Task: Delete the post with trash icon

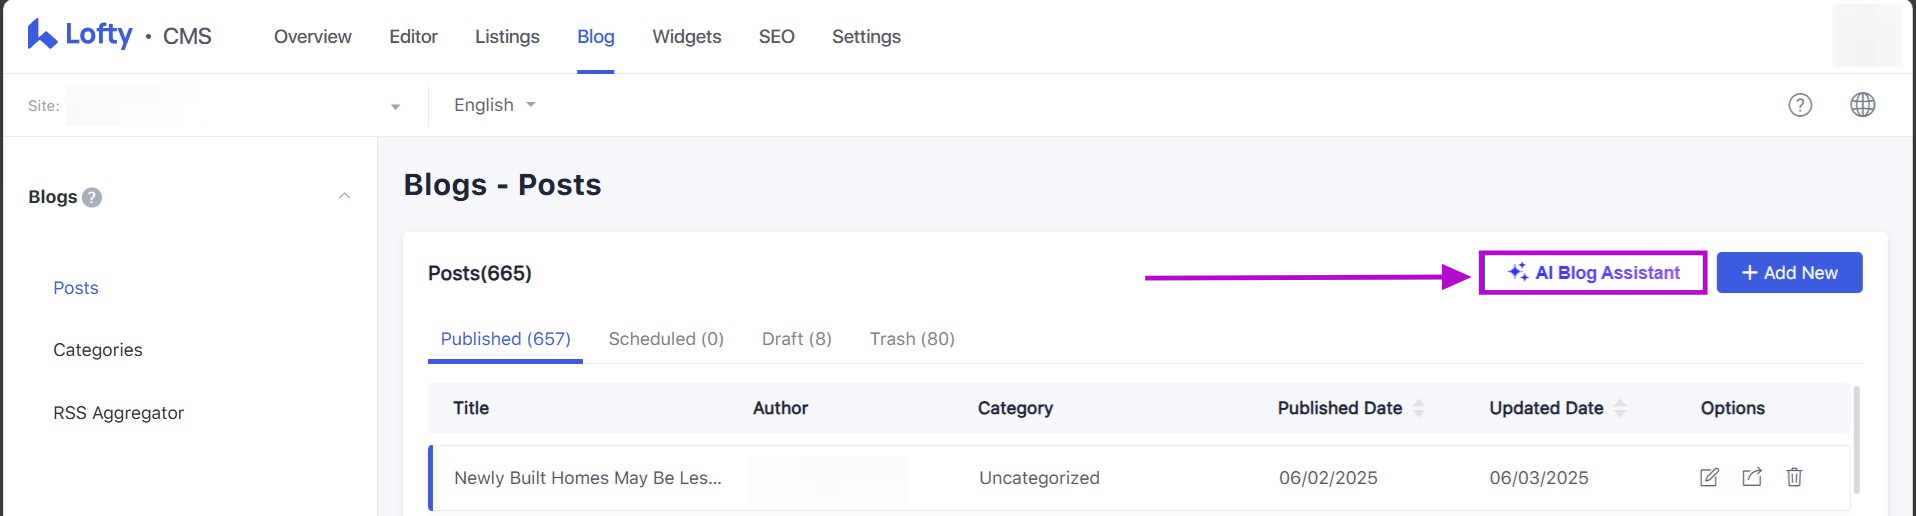Action: click(1794, 477)
